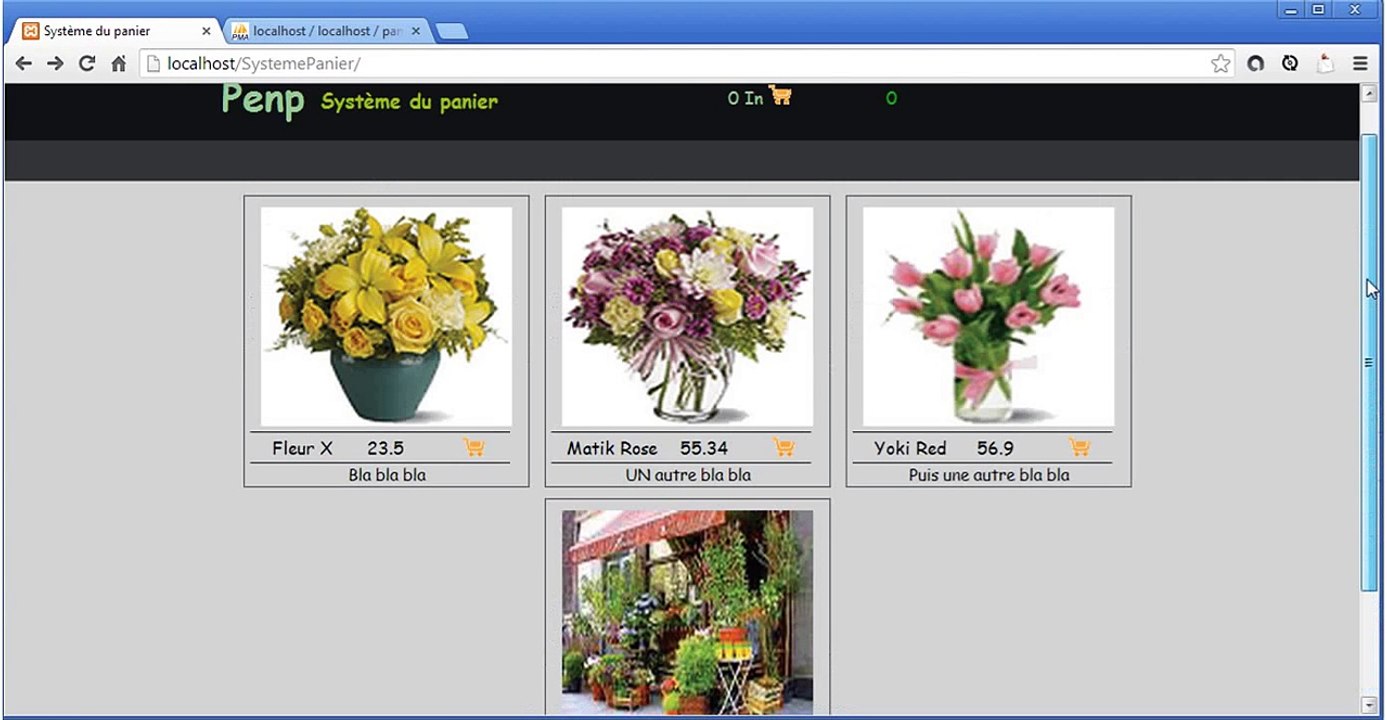Image resolution: width=1387 pixels, height=720 pixels.
Task: Click the Système du panier heading
Action: coord(409,101)
